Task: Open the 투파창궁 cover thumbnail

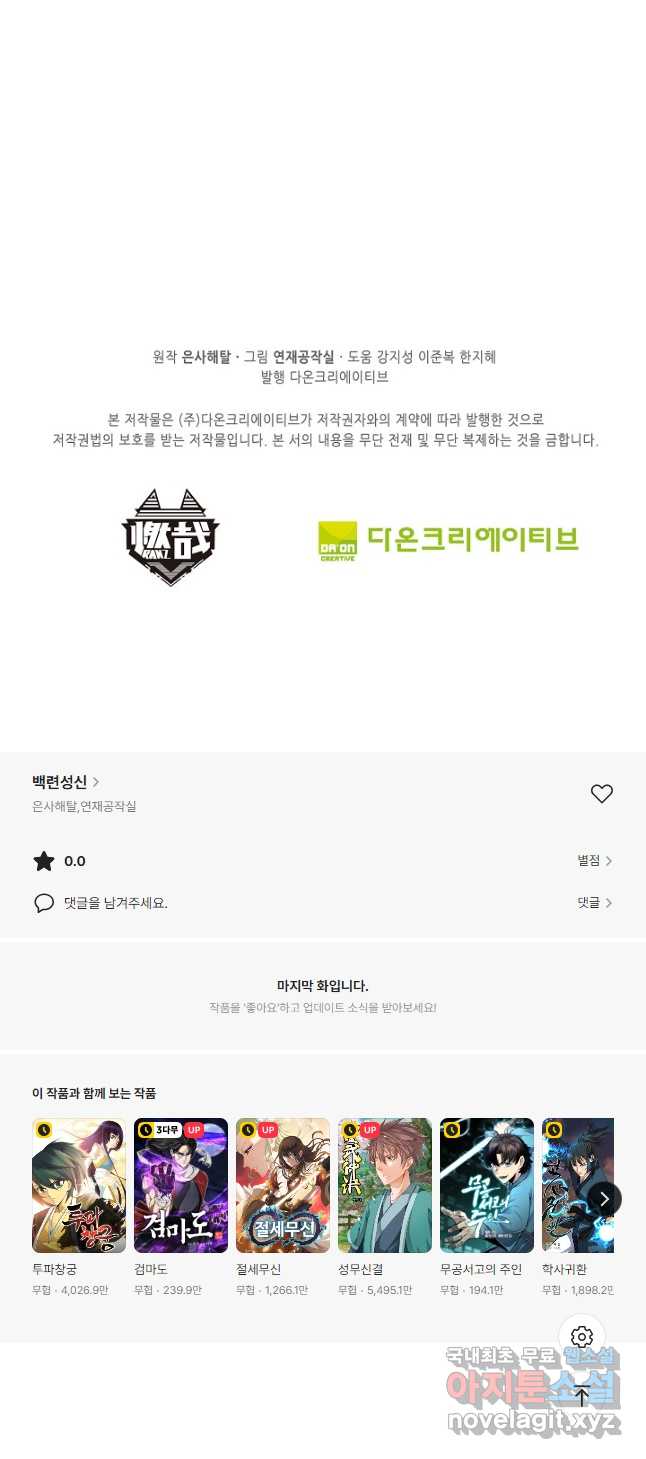Action: click(x=79, y=1185)
